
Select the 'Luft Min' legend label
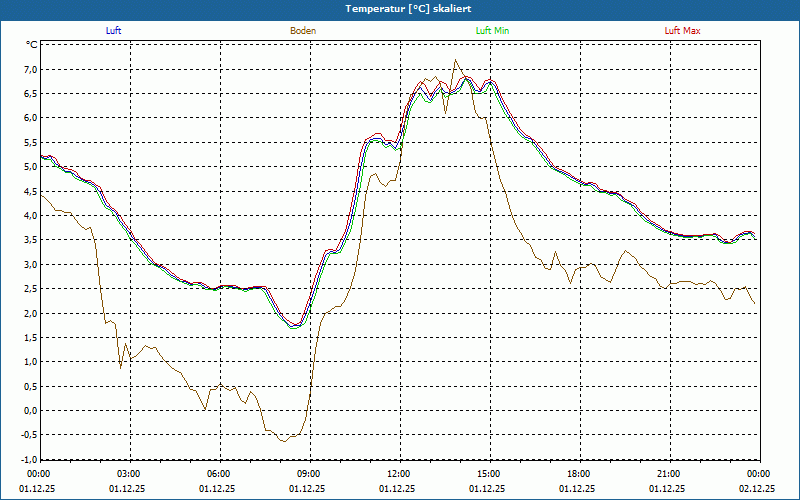click(x=492, y=31)
